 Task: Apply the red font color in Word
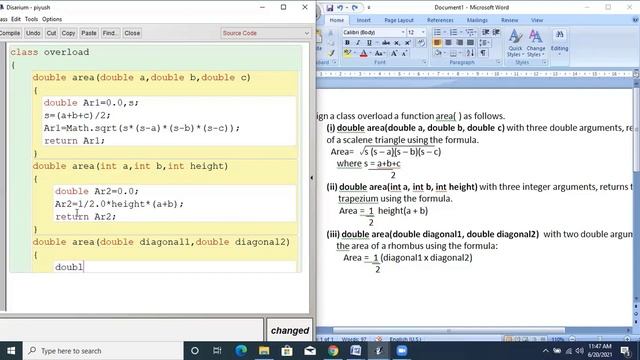click(364, 53)
